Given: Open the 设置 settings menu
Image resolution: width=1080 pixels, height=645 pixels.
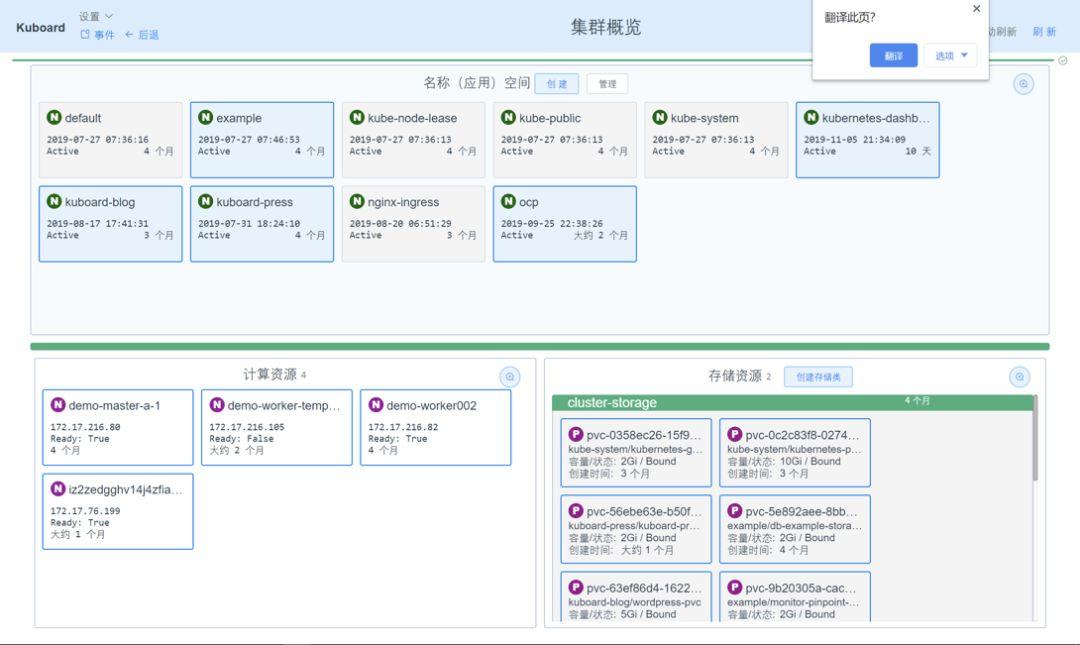Looking at the screenshot, I should pos(87,15).
